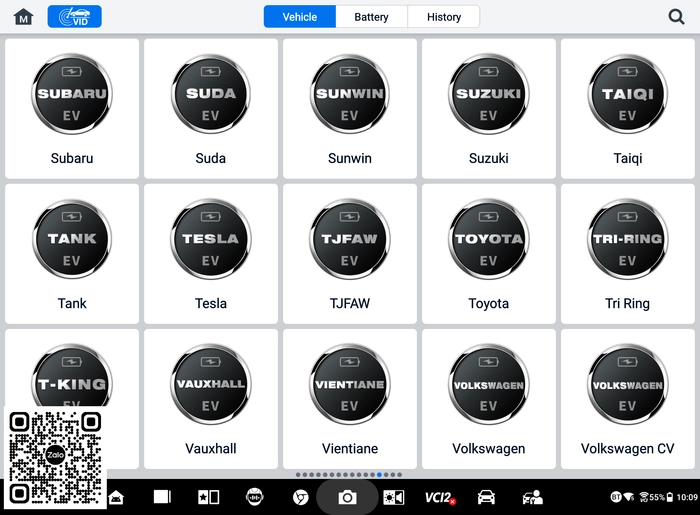Click the Sunwin label
The width and height of the screenshot is (700, 515).
click(x=350, y=158)
